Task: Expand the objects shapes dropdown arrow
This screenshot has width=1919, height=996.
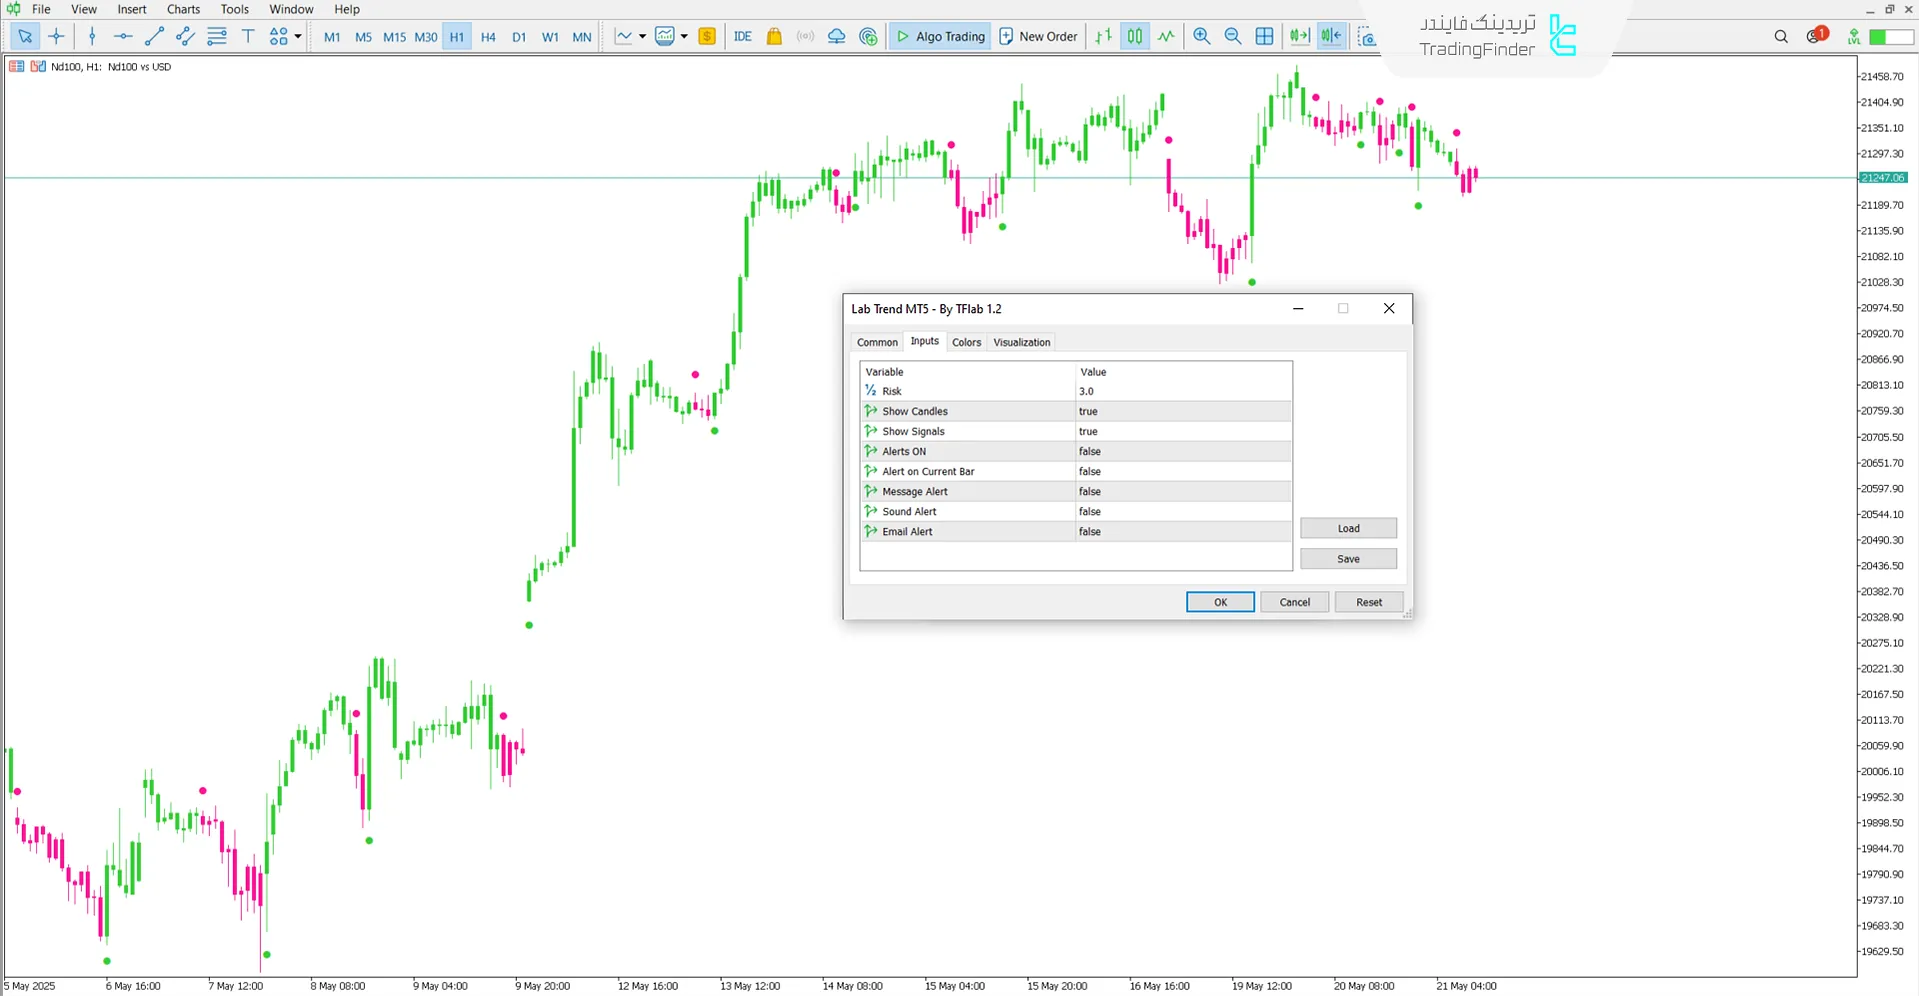Action: 298,37
